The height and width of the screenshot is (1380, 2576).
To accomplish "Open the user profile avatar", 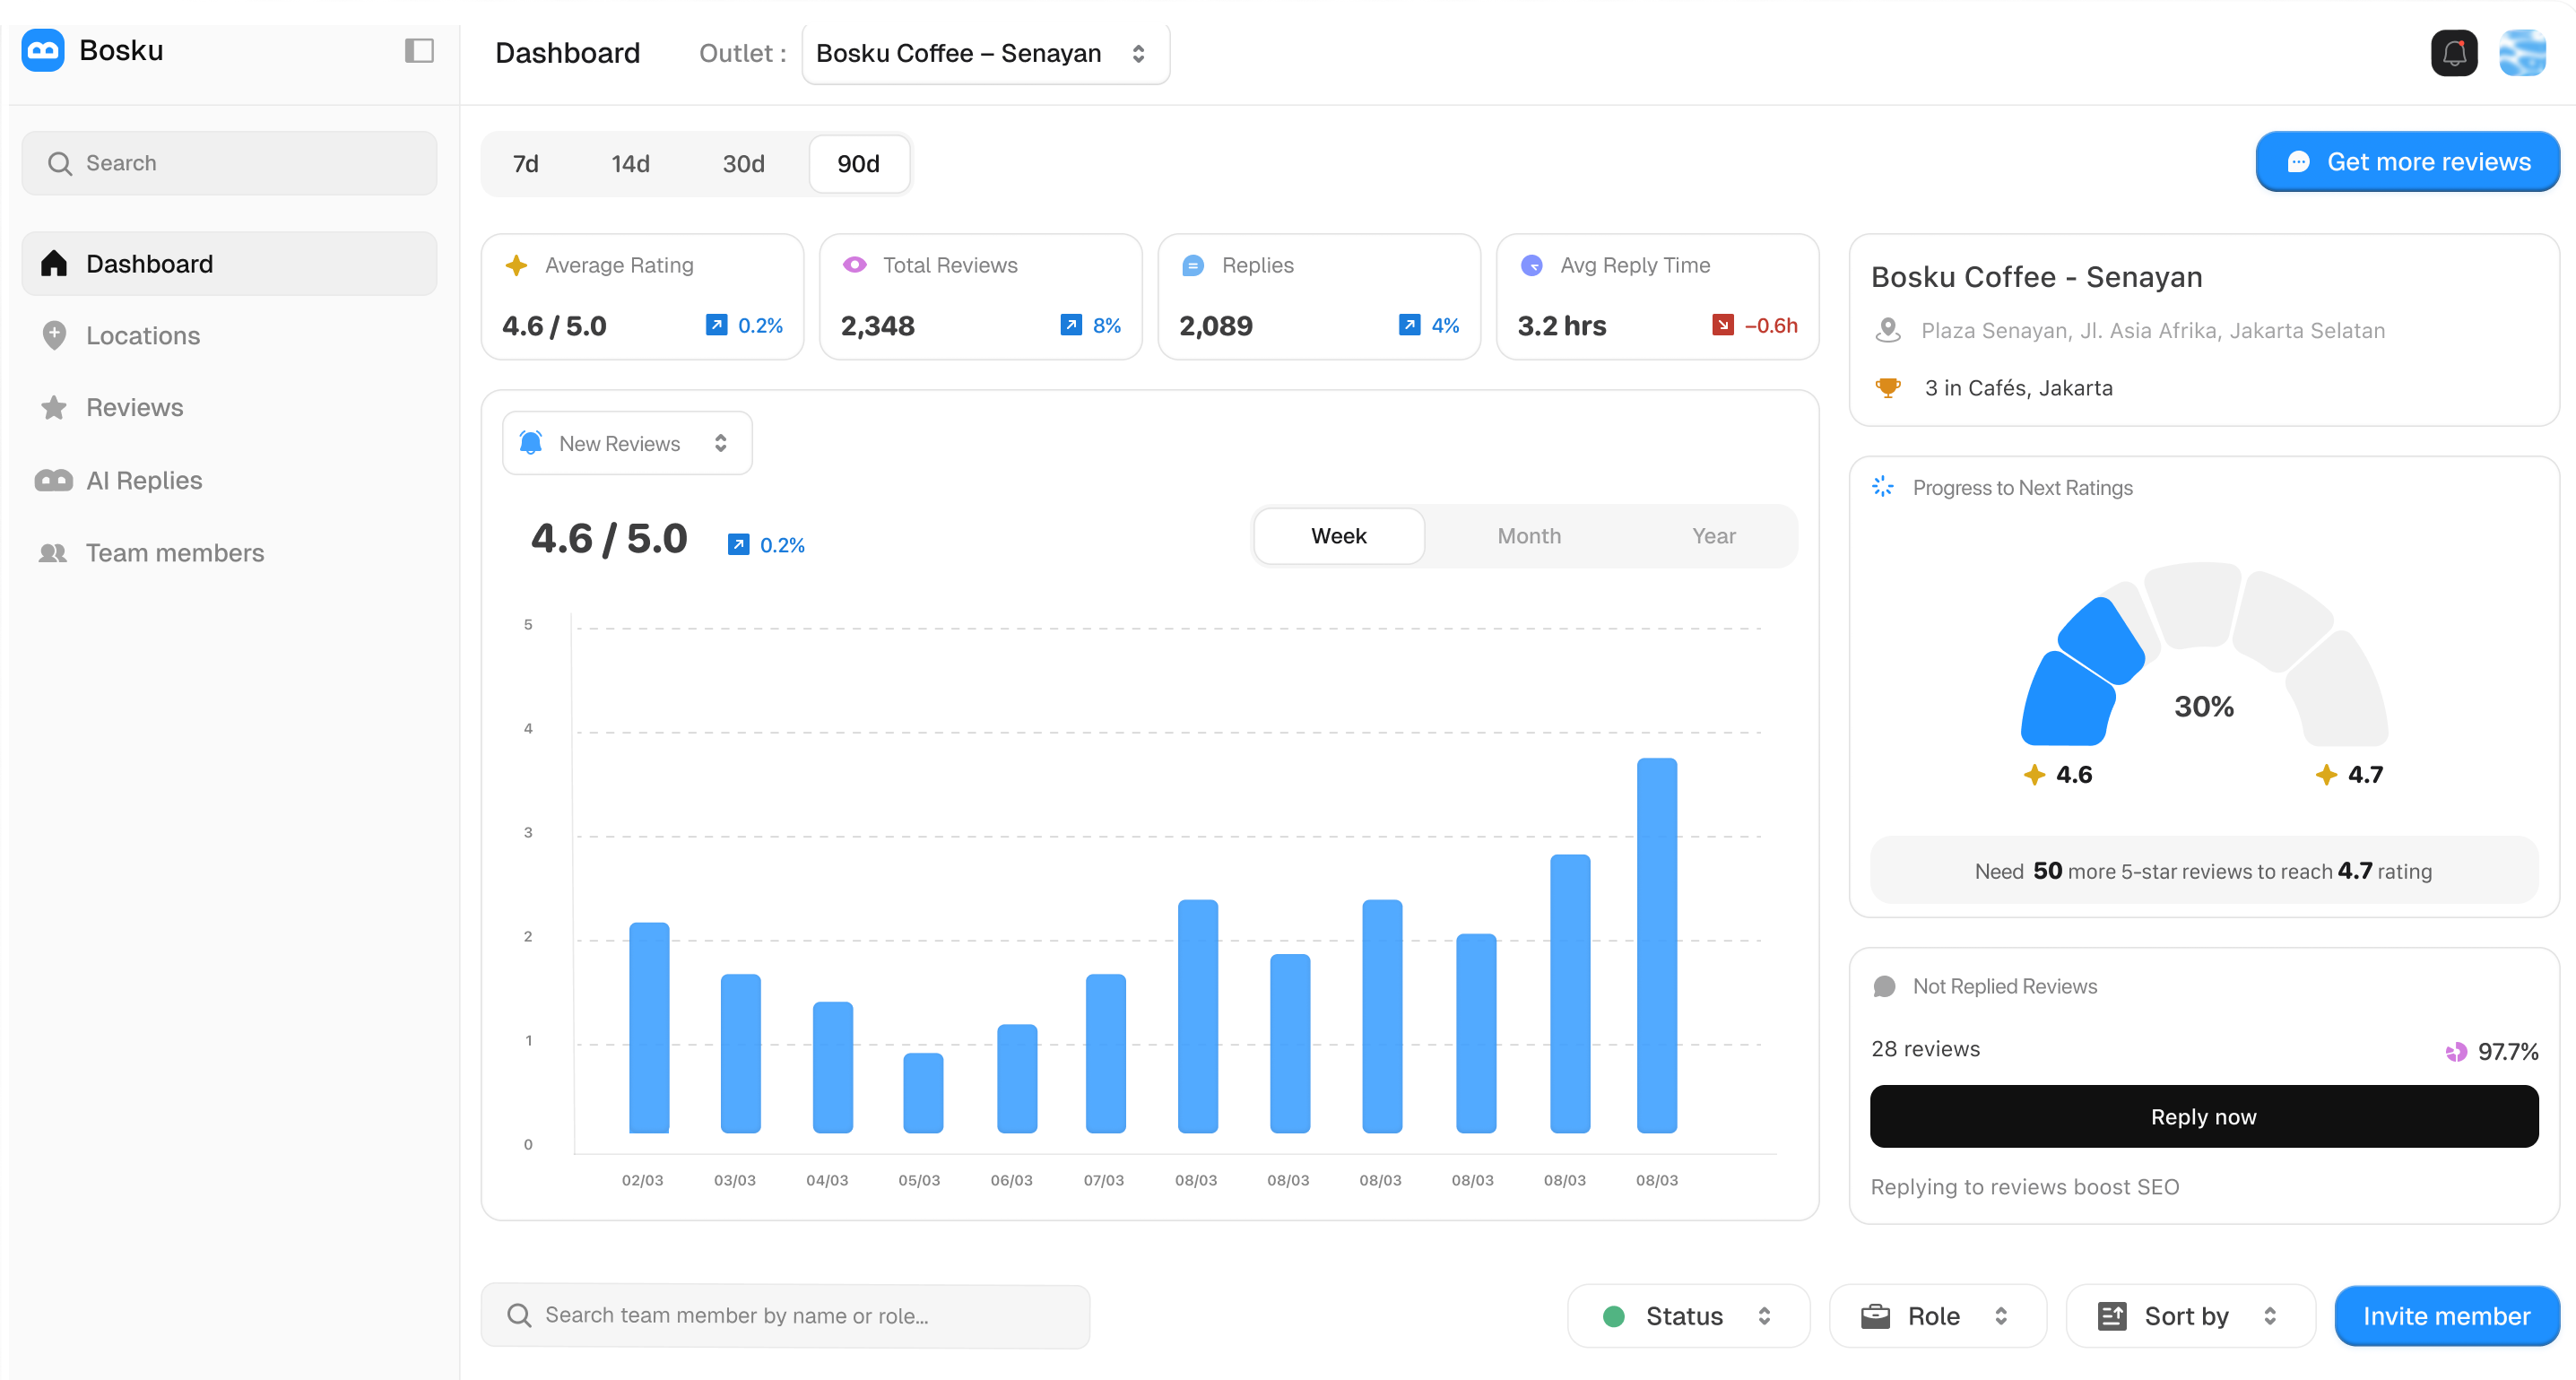I will [x=2522, y=53].
